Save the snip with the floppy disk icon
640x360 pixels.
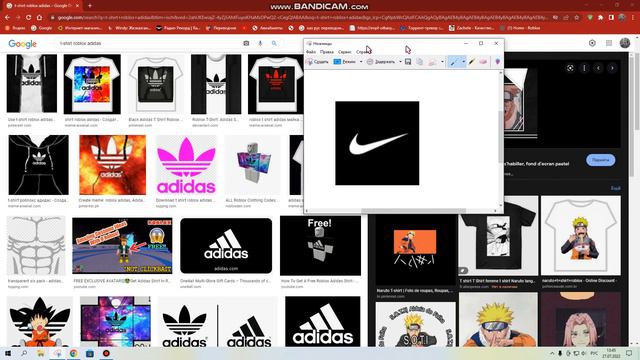point(408,62)
